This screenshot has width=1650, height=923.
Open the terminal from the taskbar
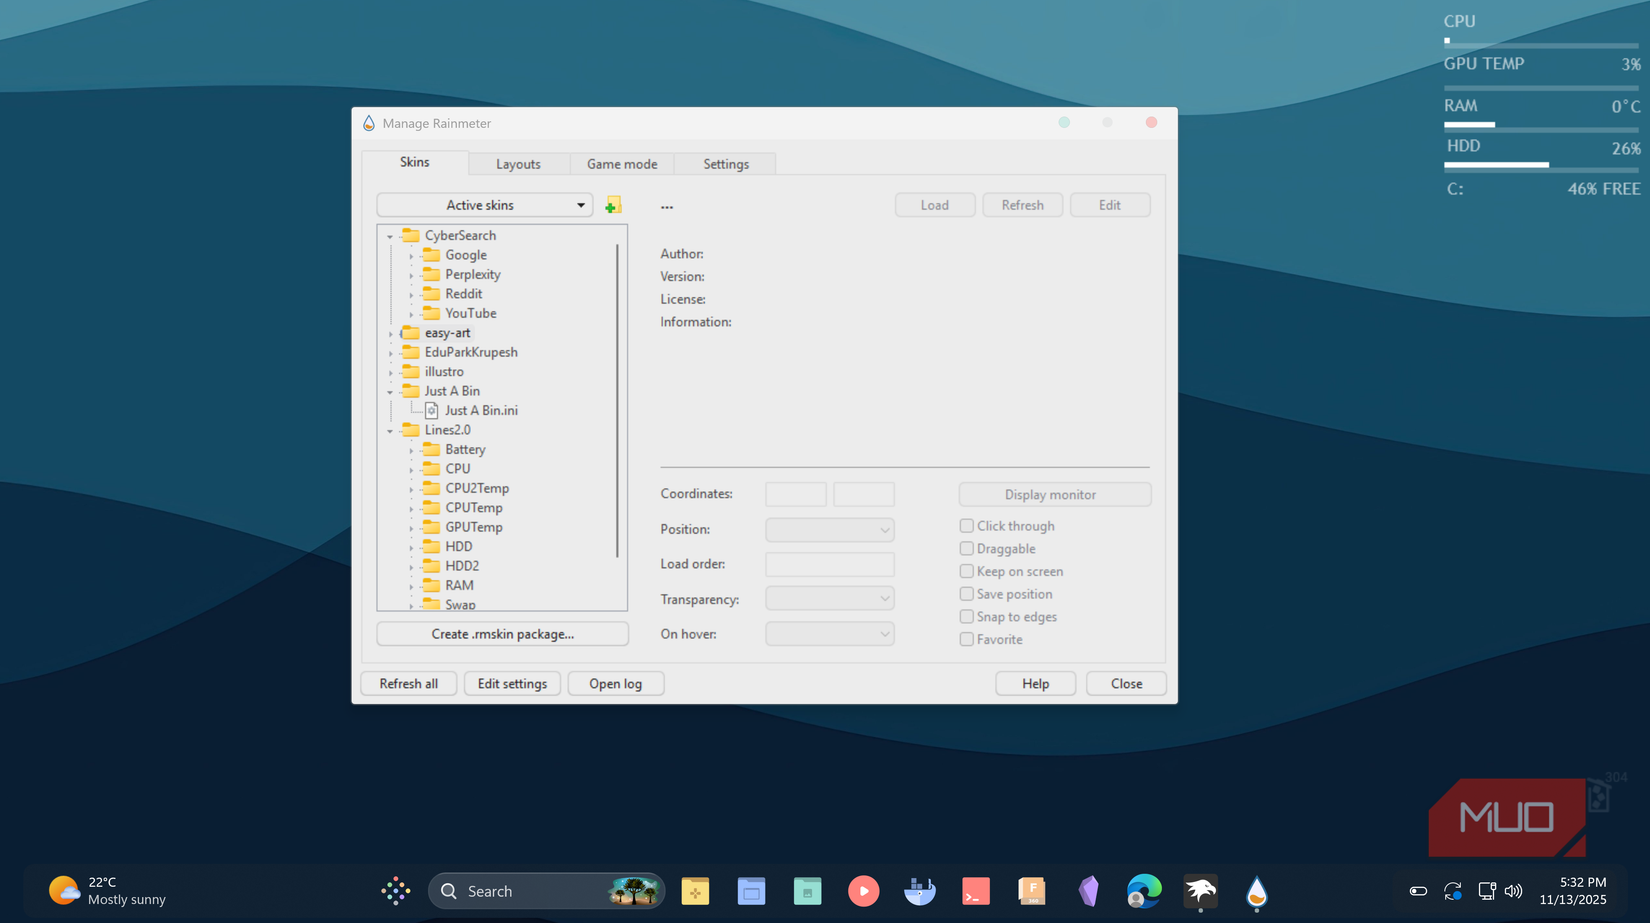(x=976, y=891)
